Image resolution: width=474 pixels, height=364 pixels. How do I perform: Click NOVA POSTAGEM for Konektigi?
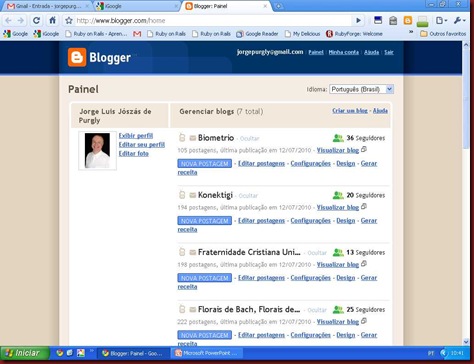tap(205, 221)
